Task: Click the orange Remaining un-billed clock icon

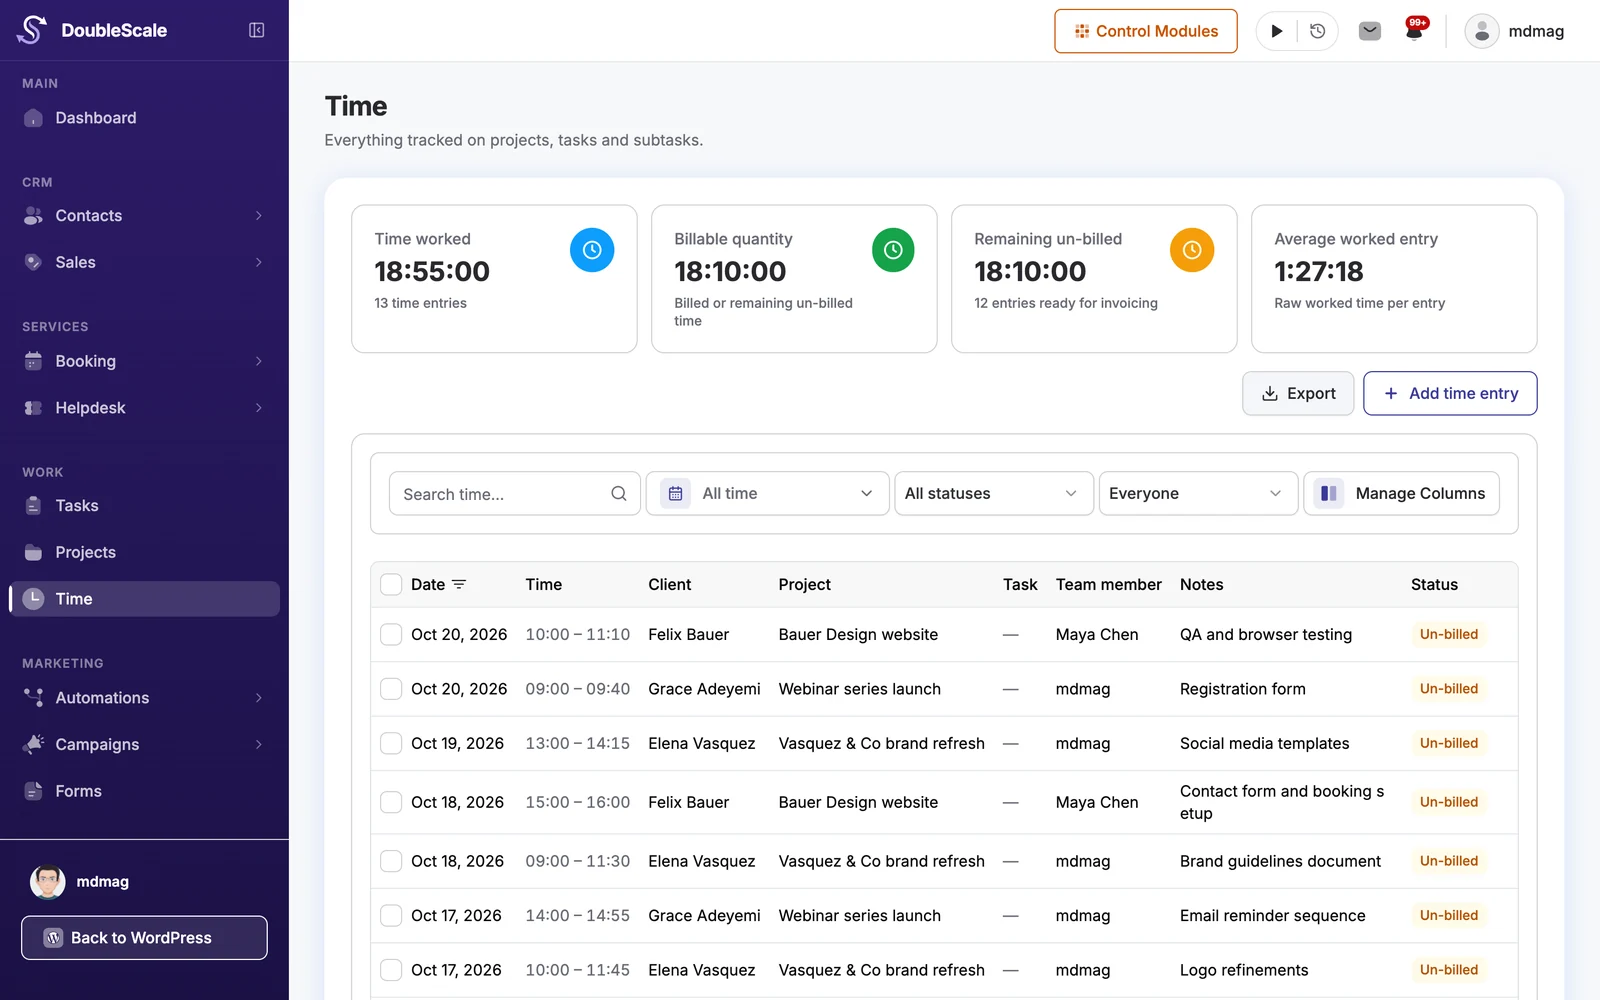Action: tap(1192, 250)
